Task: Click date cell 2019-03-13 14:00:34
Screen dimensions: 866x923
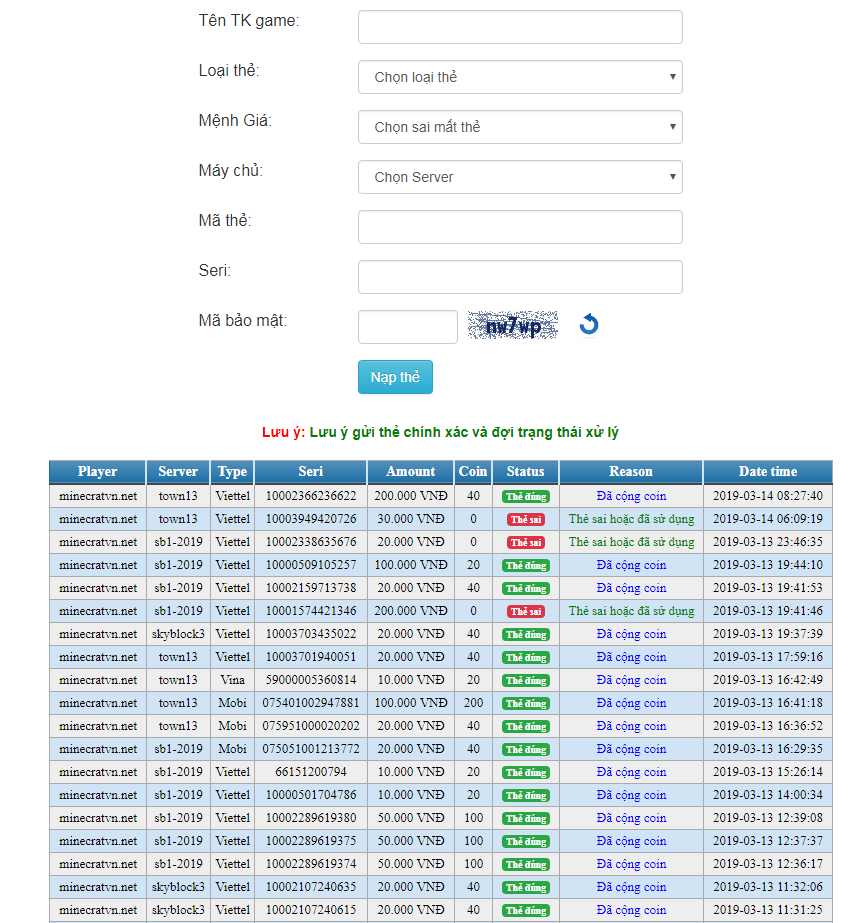Action: [x=768, y=795]
